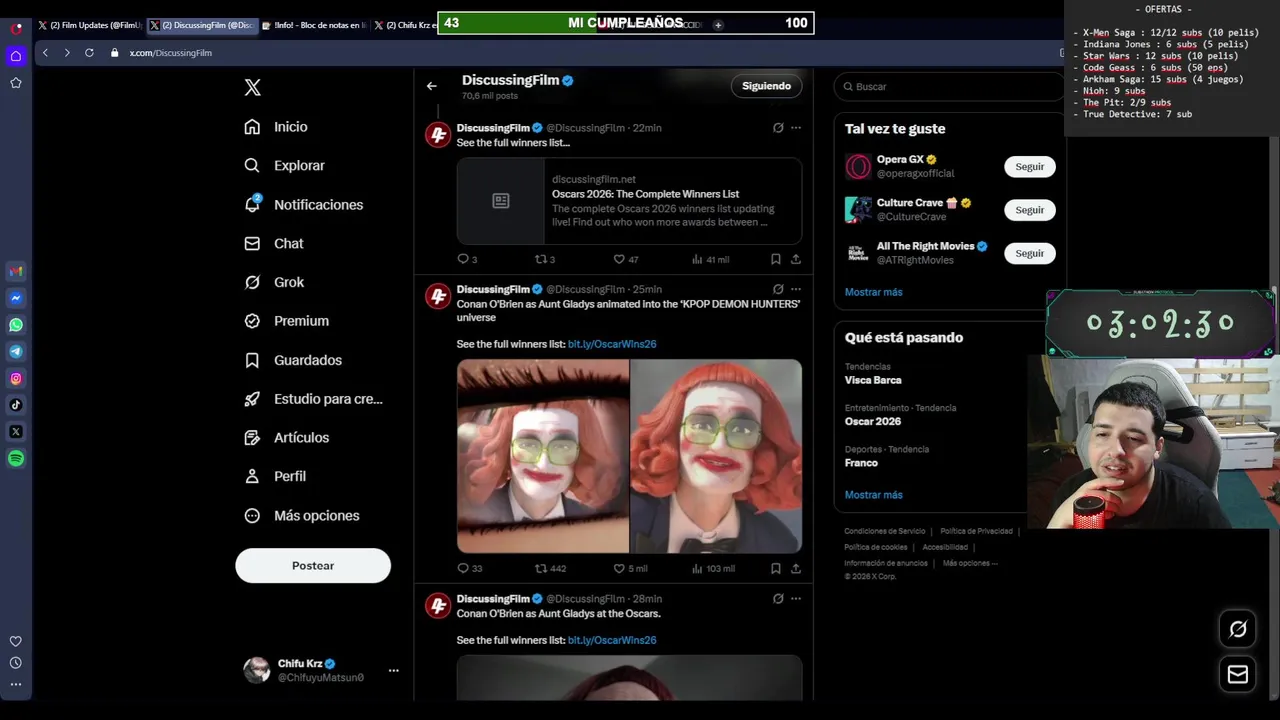Follow Opera GX with Seguir button
This screenshot has width=1280, height=720.
(1029, 167)
